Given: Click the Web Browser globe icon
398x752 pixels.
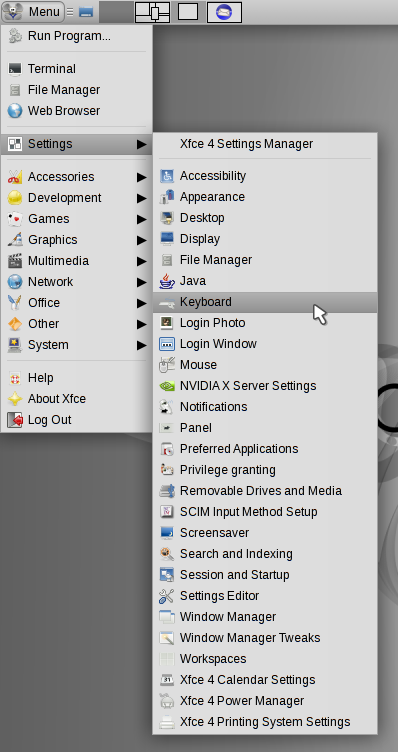Looking at the screenshot, I should [x=15, y=111].
